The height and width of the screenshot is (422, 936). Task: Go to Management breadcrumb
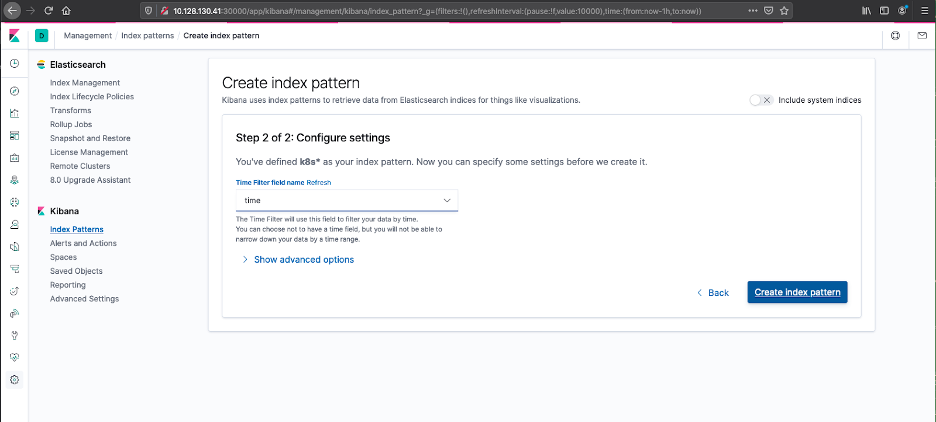(88, 36)
